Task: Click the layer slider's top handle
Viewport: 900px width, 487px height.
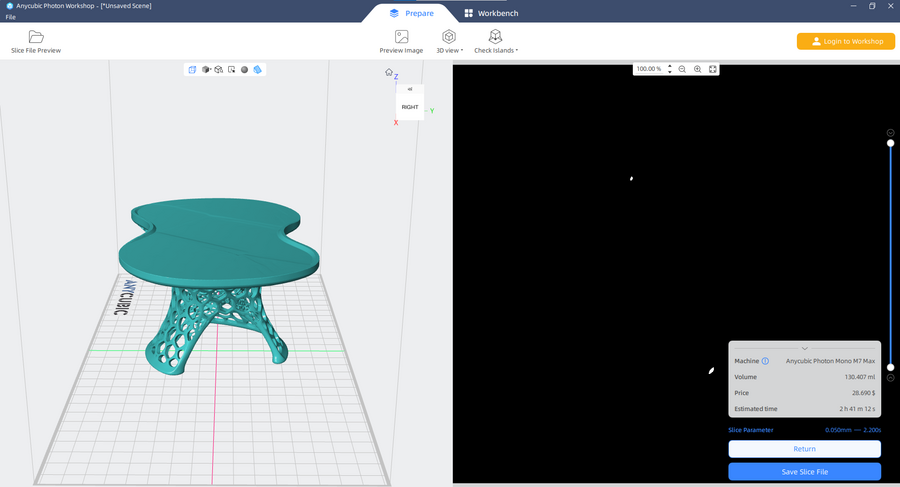Action: [x=891, y=143]
